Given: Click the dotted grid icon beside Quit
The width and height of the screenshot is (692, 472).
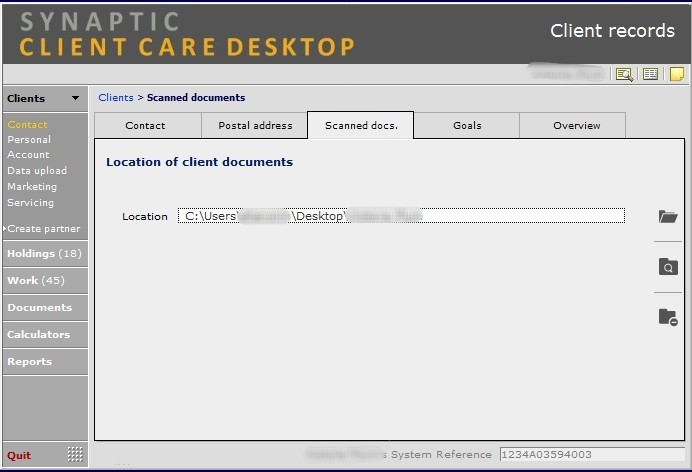Looking at the screenshot, I should [x=75, y=454].
